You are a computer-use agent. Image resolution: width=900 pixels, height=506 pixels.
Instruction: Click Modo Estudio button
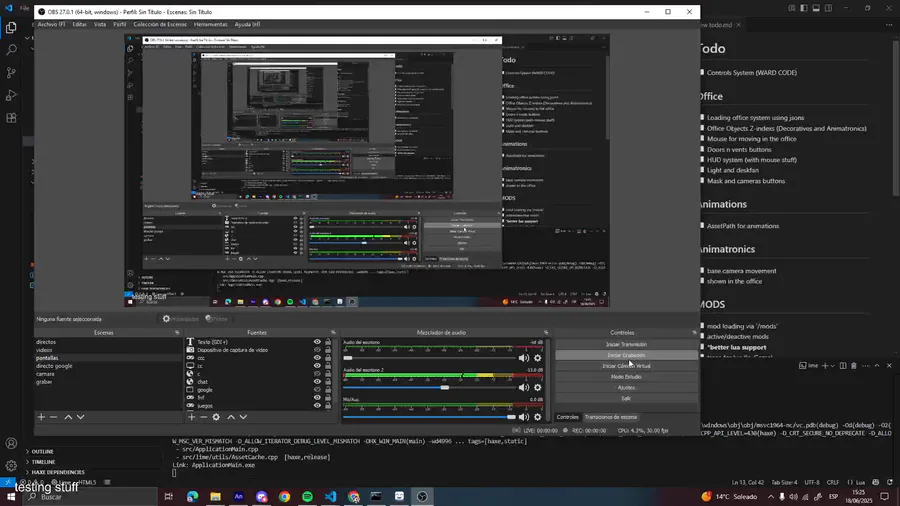coord(626,377)
